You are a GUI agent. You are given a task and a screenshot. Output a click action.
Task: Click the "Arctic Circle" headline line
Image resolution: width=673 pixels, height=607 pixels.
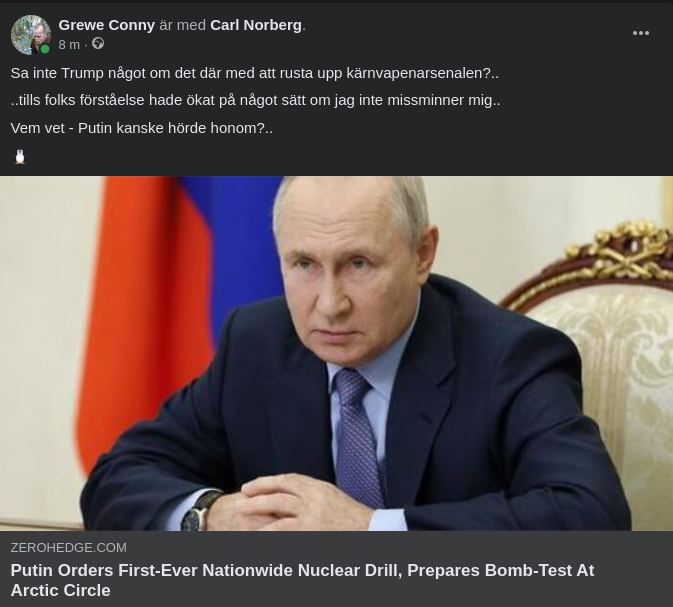click(x=61, y=590)
